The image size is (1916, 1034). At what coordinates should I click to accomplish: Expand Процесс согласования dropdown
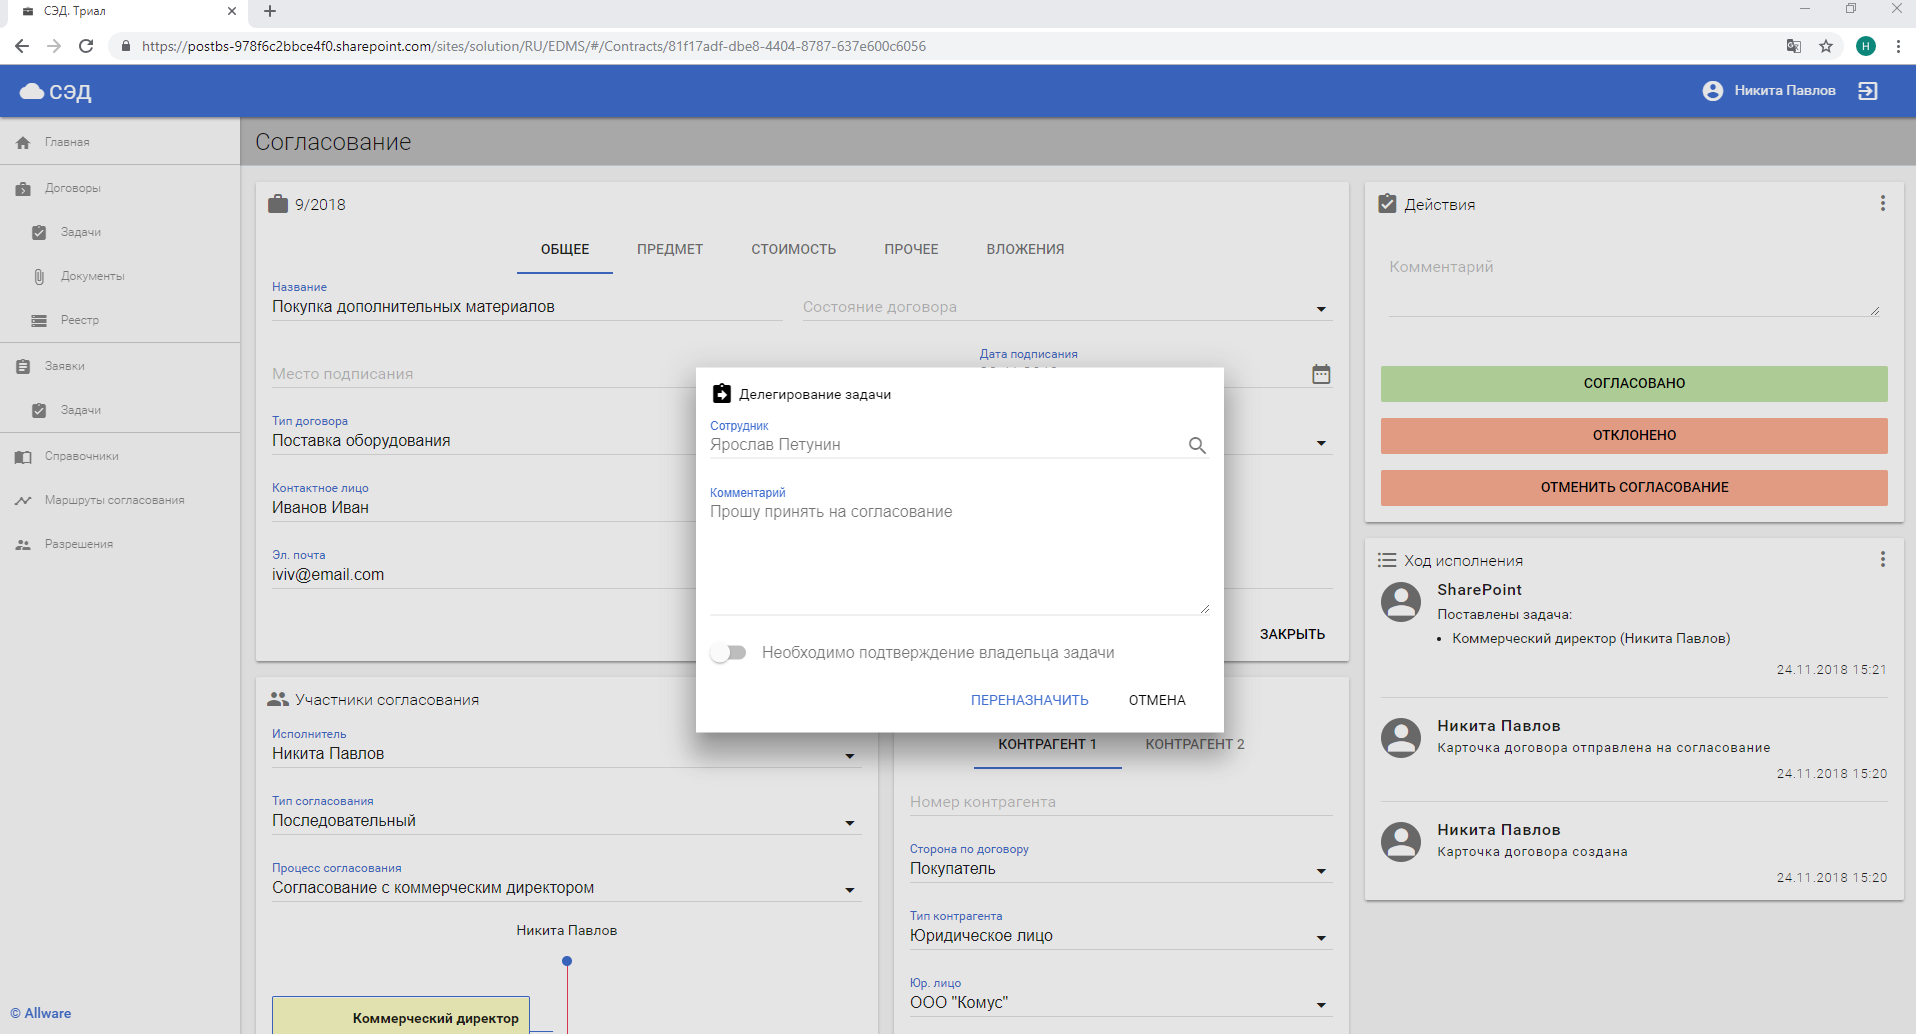850,890
